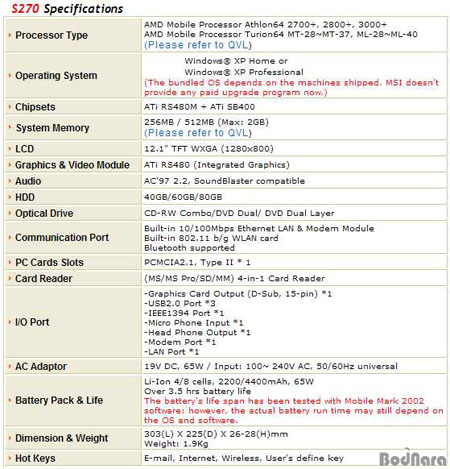
Task: Click the 'S270 Specifications' heading
Action: click(67, 8)
